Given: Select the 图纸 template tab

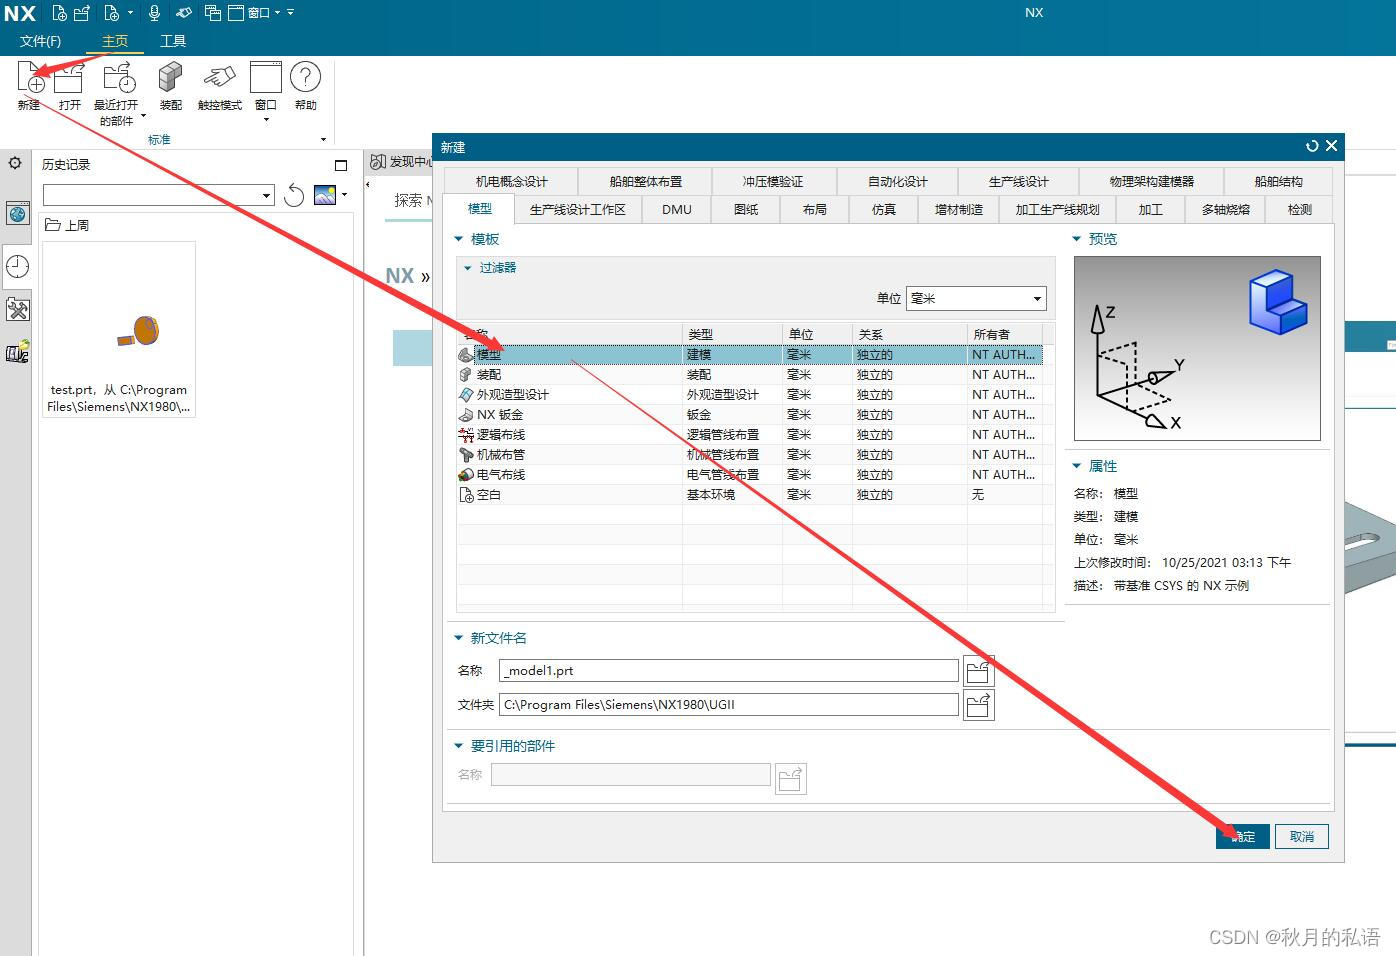Looking at the screenshot, I should point(746,209).
